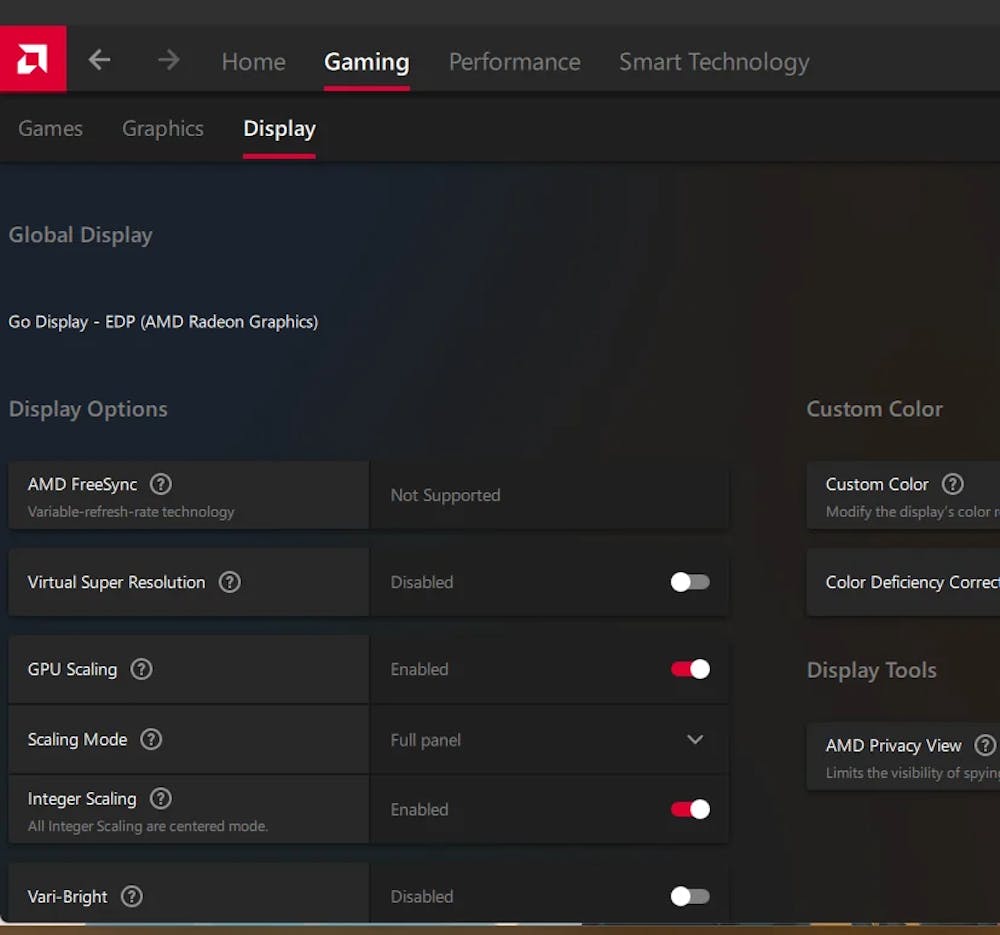Screen dimensions: 1000x935
Task: Go back with the left arrow
Action: pyautogui.click(x=99, y=60)
